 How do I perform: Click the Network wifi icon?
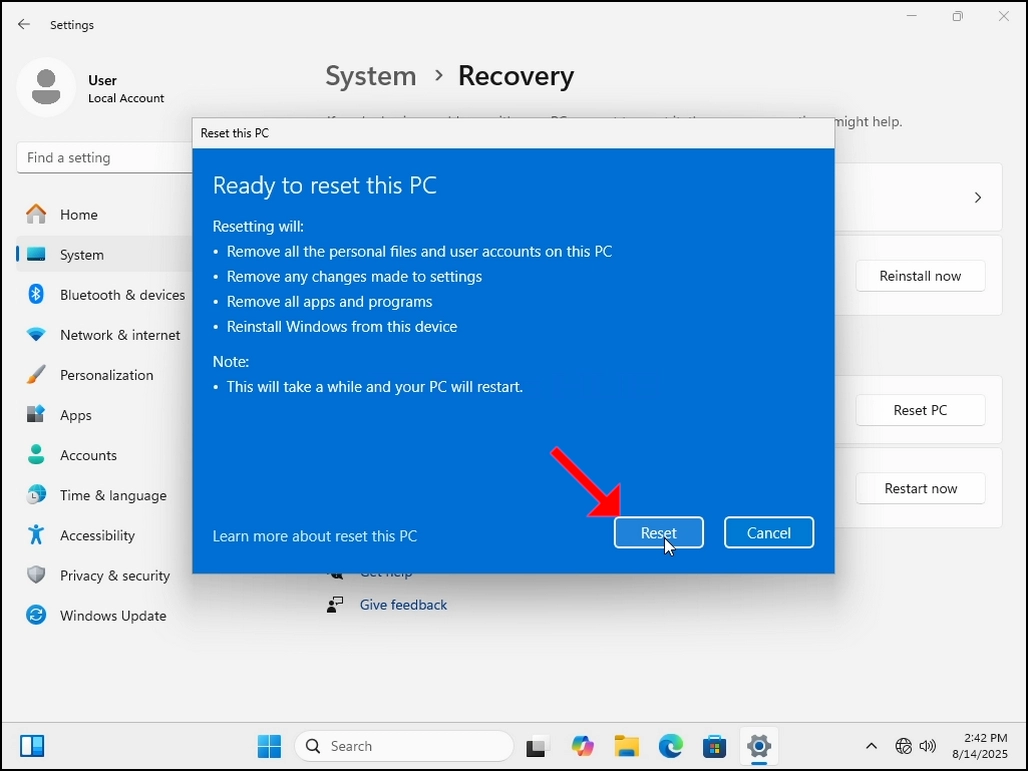point(36,334)
